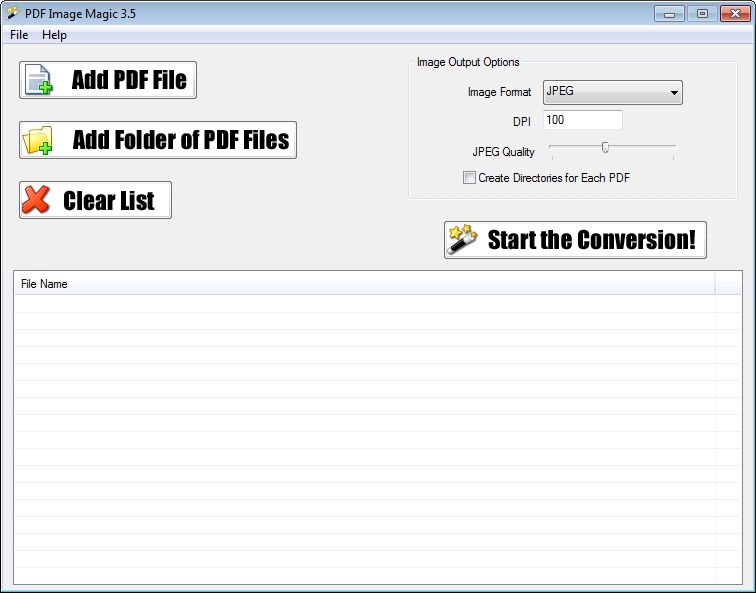Close the PDF Image Magic window
Viewport: 756px width, 593px height.
pos(735,13)
